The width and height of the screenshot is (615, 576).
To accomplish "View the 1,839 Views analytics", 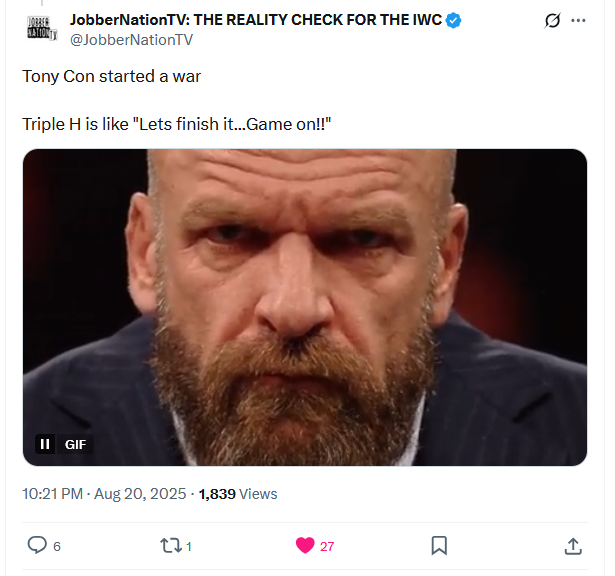I will tap(238, 494).
